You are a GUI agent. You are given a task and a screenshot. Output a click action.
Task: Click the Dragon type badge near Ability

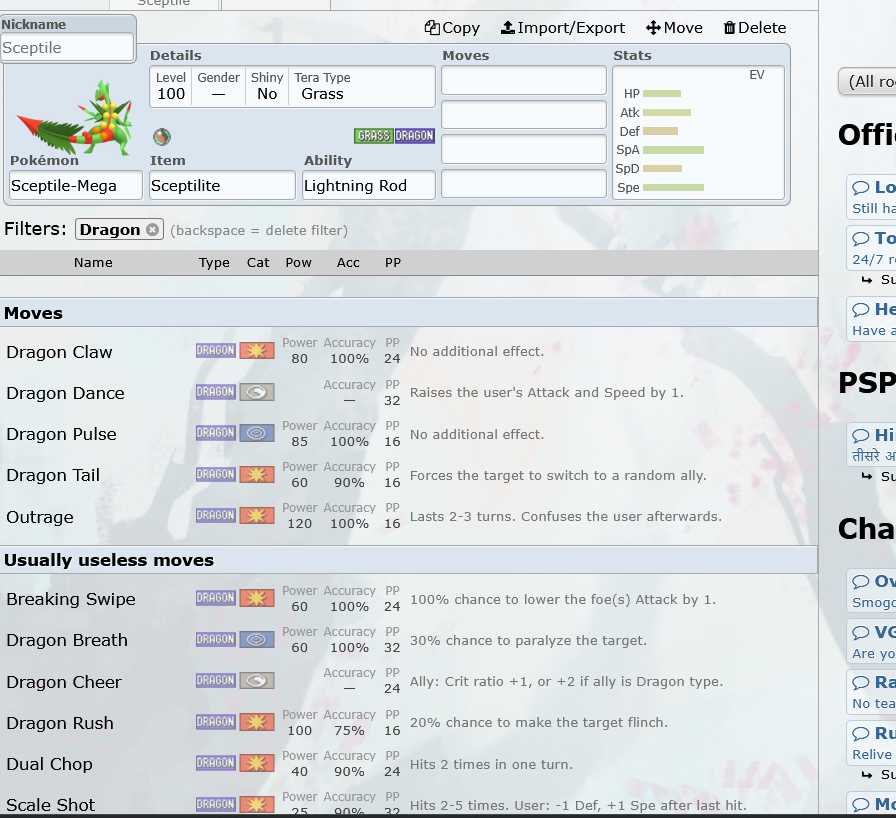pos(415,136)
